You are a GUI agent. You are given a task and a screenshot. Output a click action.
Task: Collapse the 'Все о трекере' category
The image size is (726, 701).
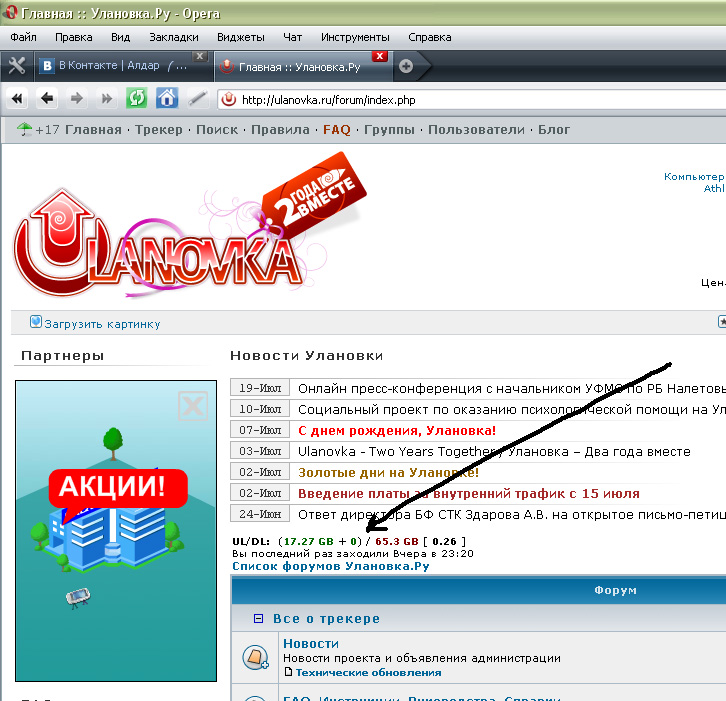[x=258, y=619]
